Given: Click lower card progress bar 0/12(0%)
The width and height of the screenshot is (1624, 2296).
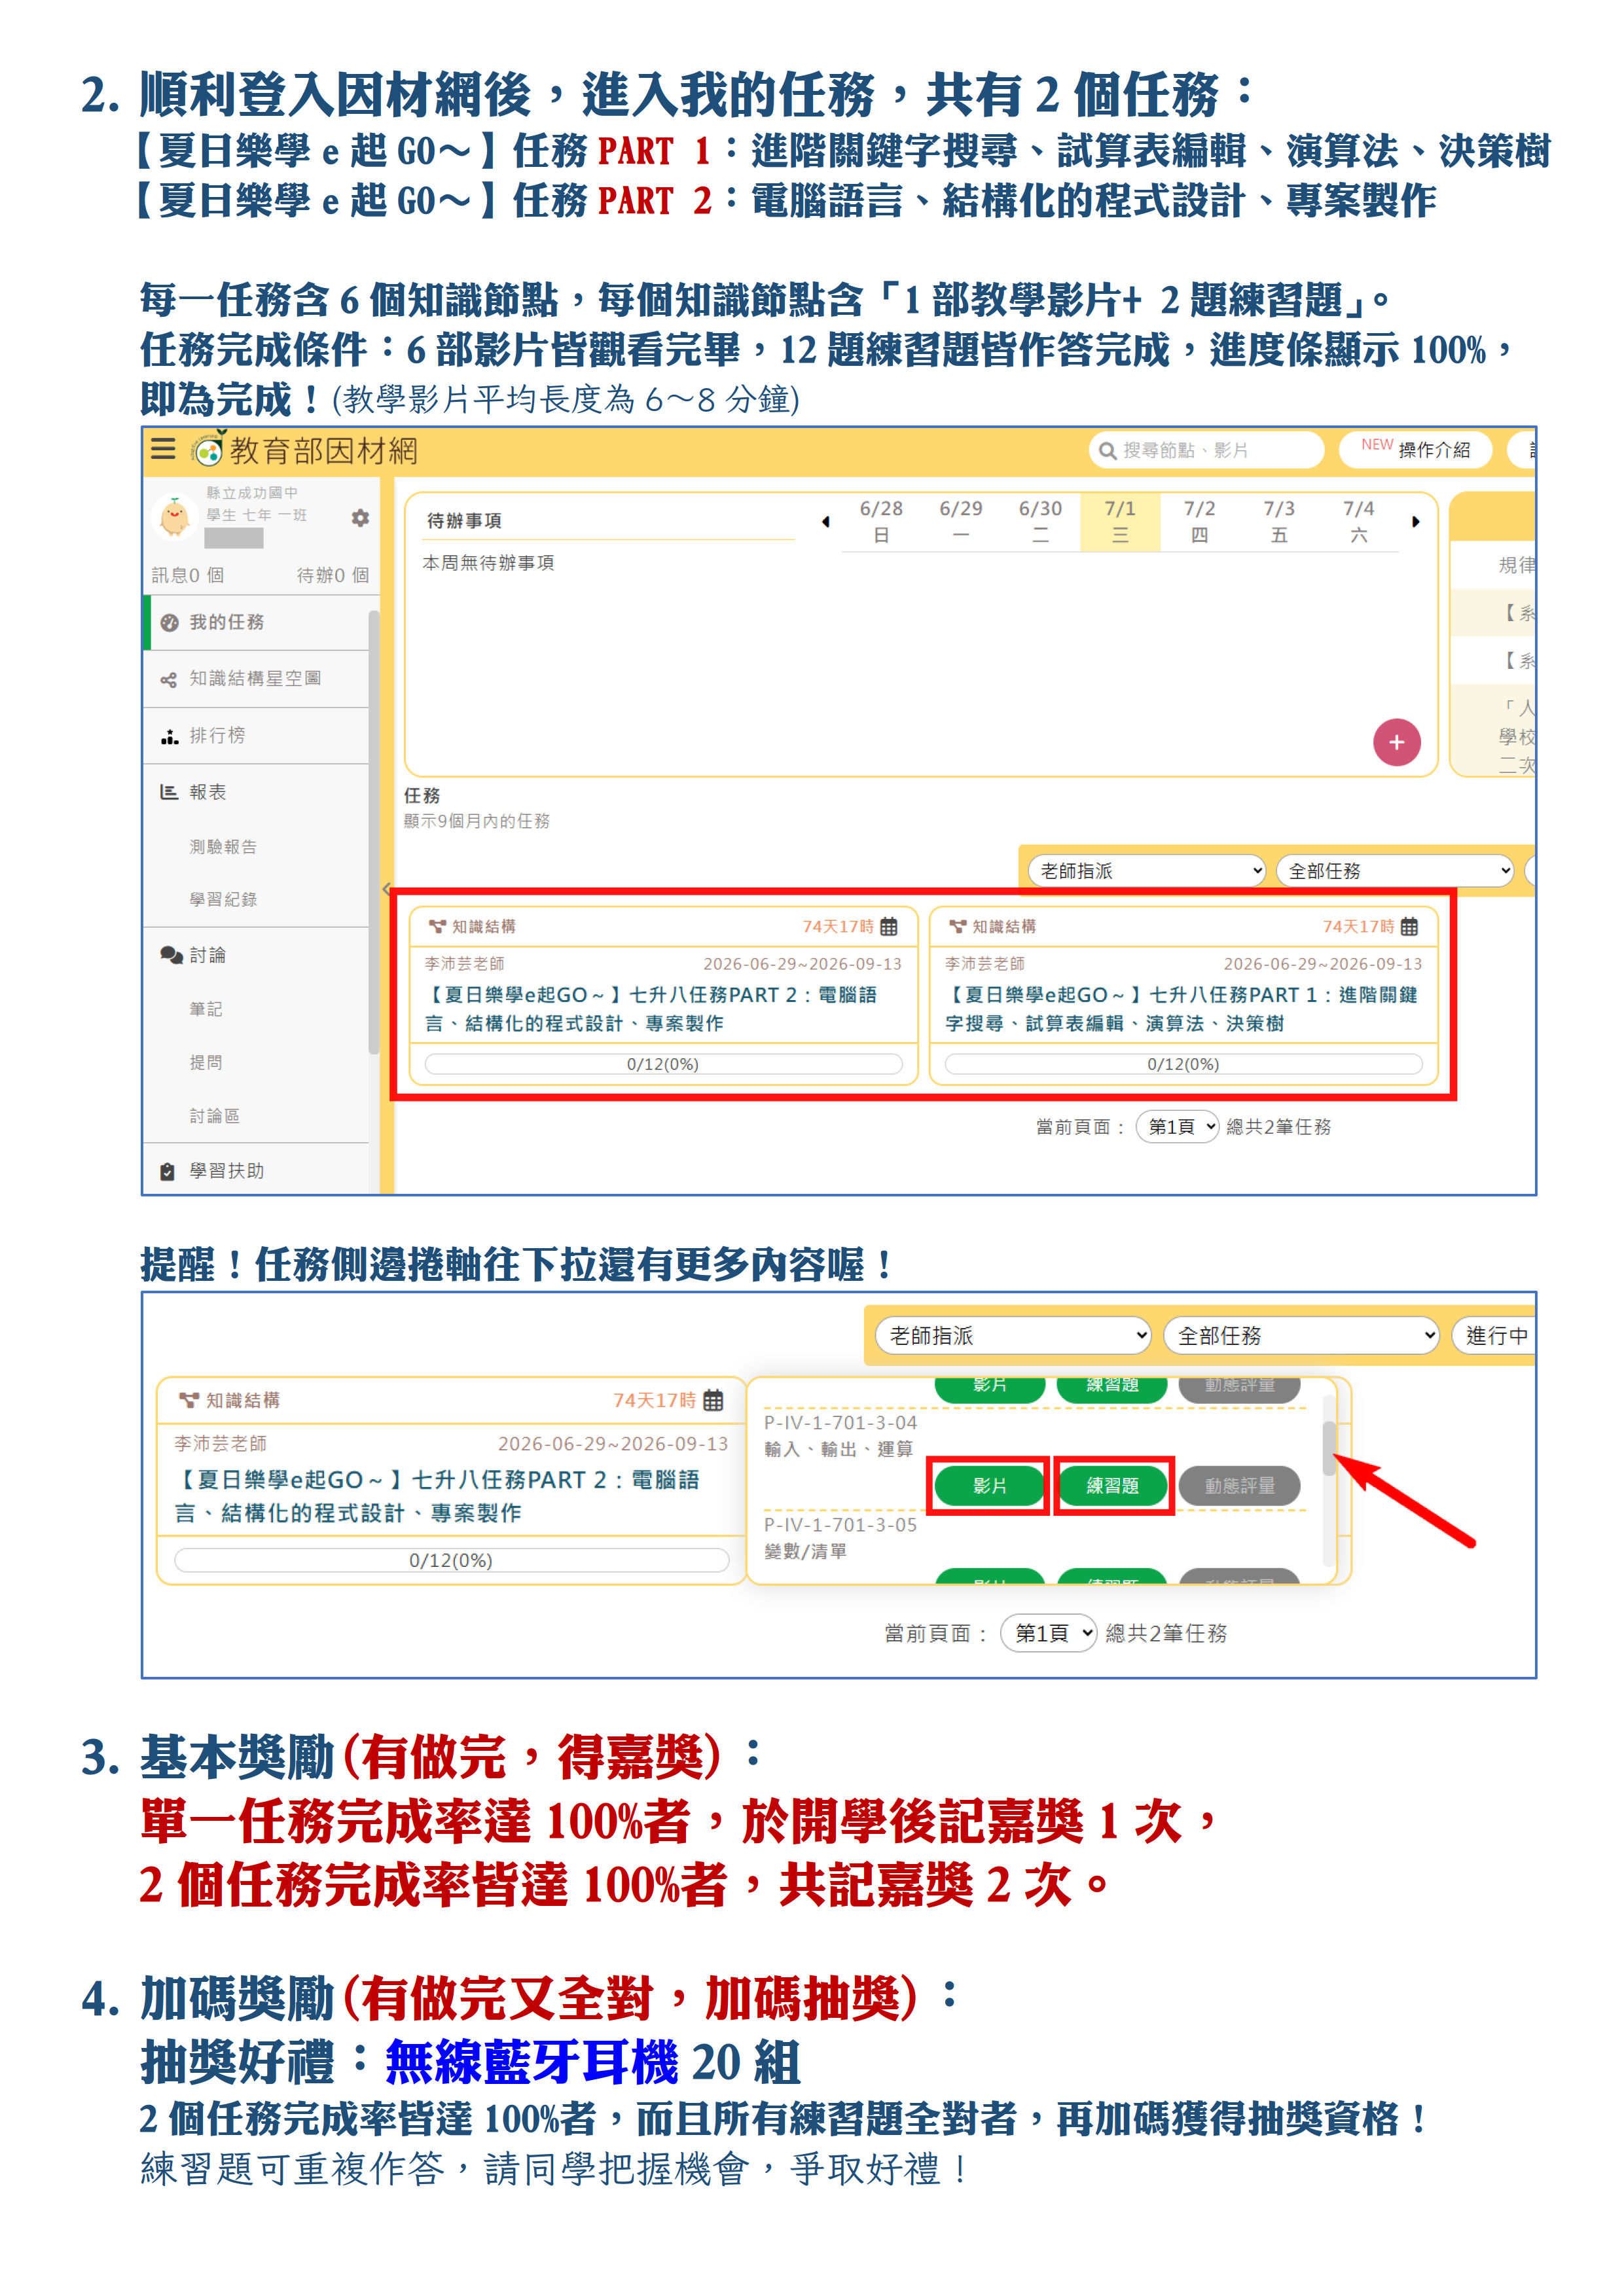Looking at the screenshot, I should 451,1560.
